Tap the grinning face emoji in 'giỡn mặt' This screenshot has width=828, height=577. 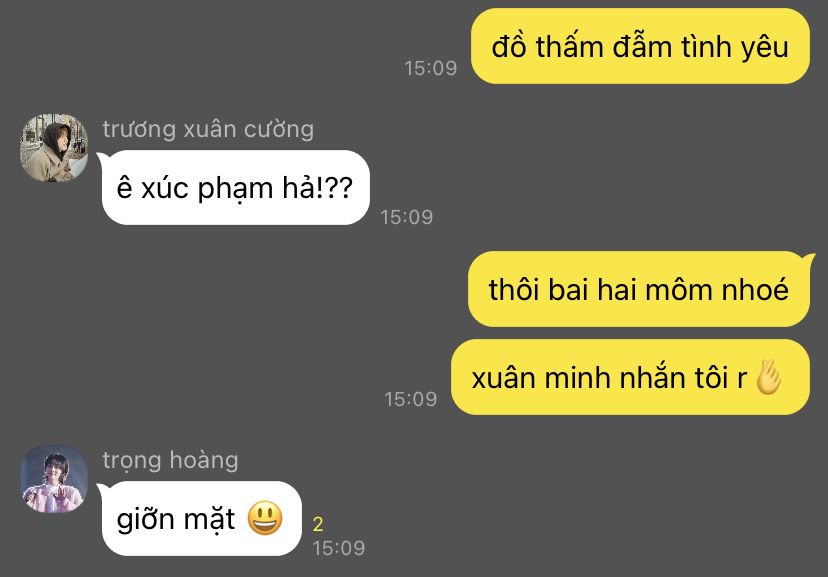265,518
